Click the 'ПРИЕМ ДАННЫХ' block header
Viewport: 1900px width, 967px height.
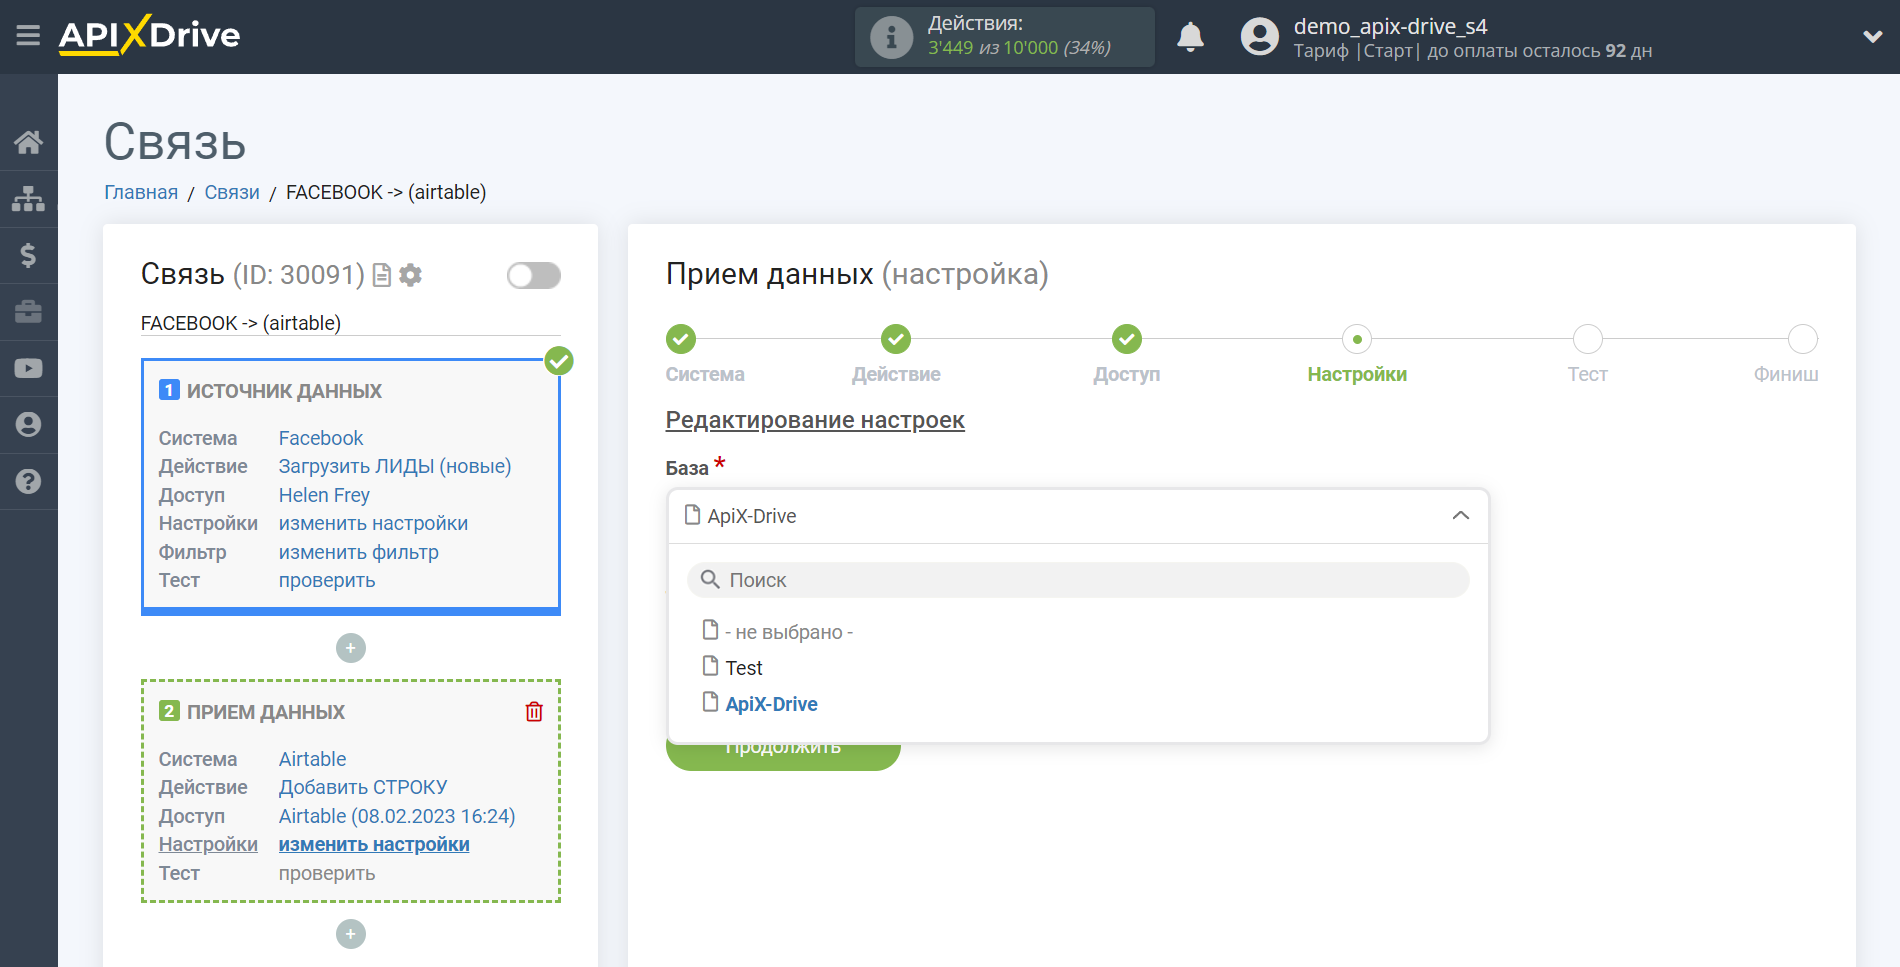[266, 712]
